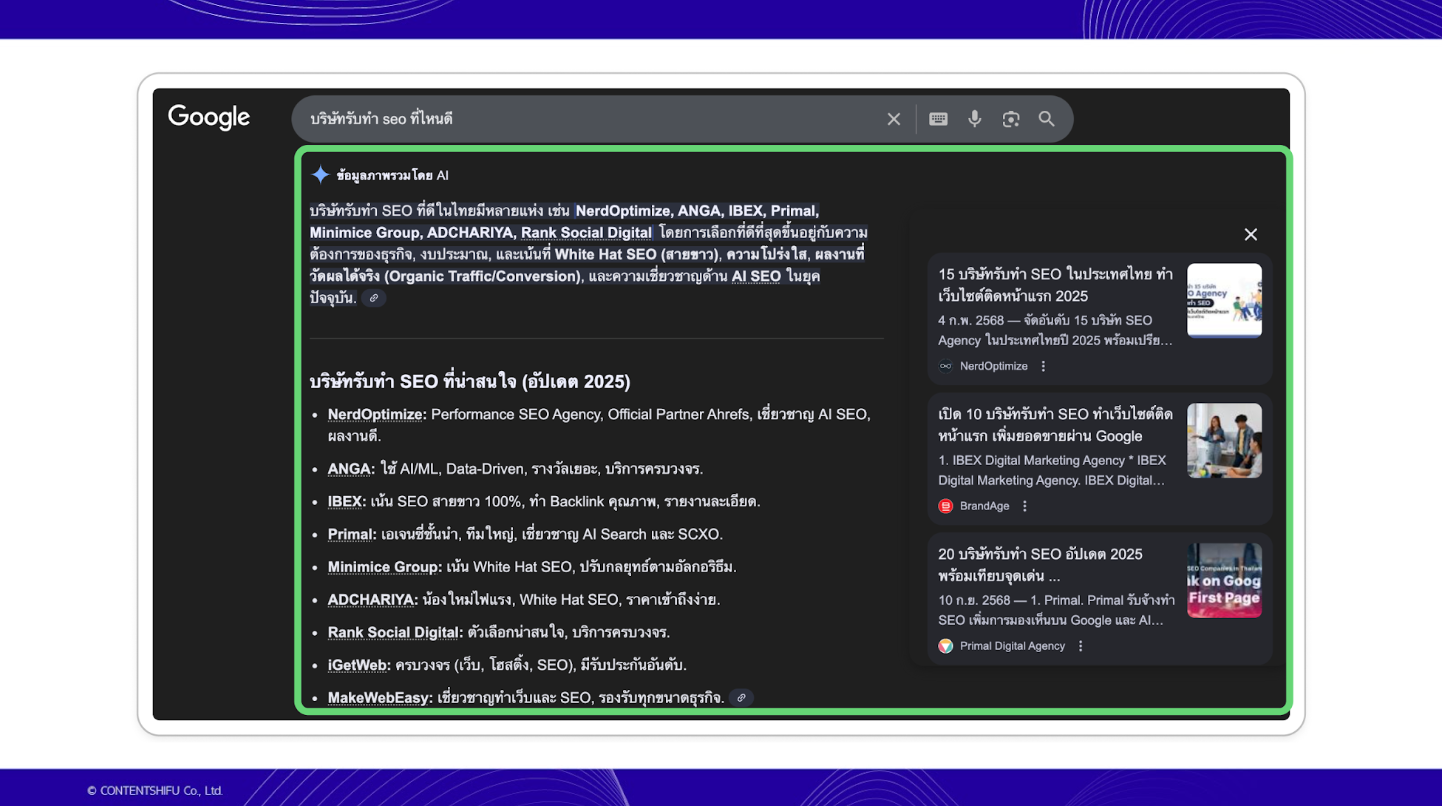Close the sources side panel
Viewport: 1442px width, 806px height.
(1251, 234)
